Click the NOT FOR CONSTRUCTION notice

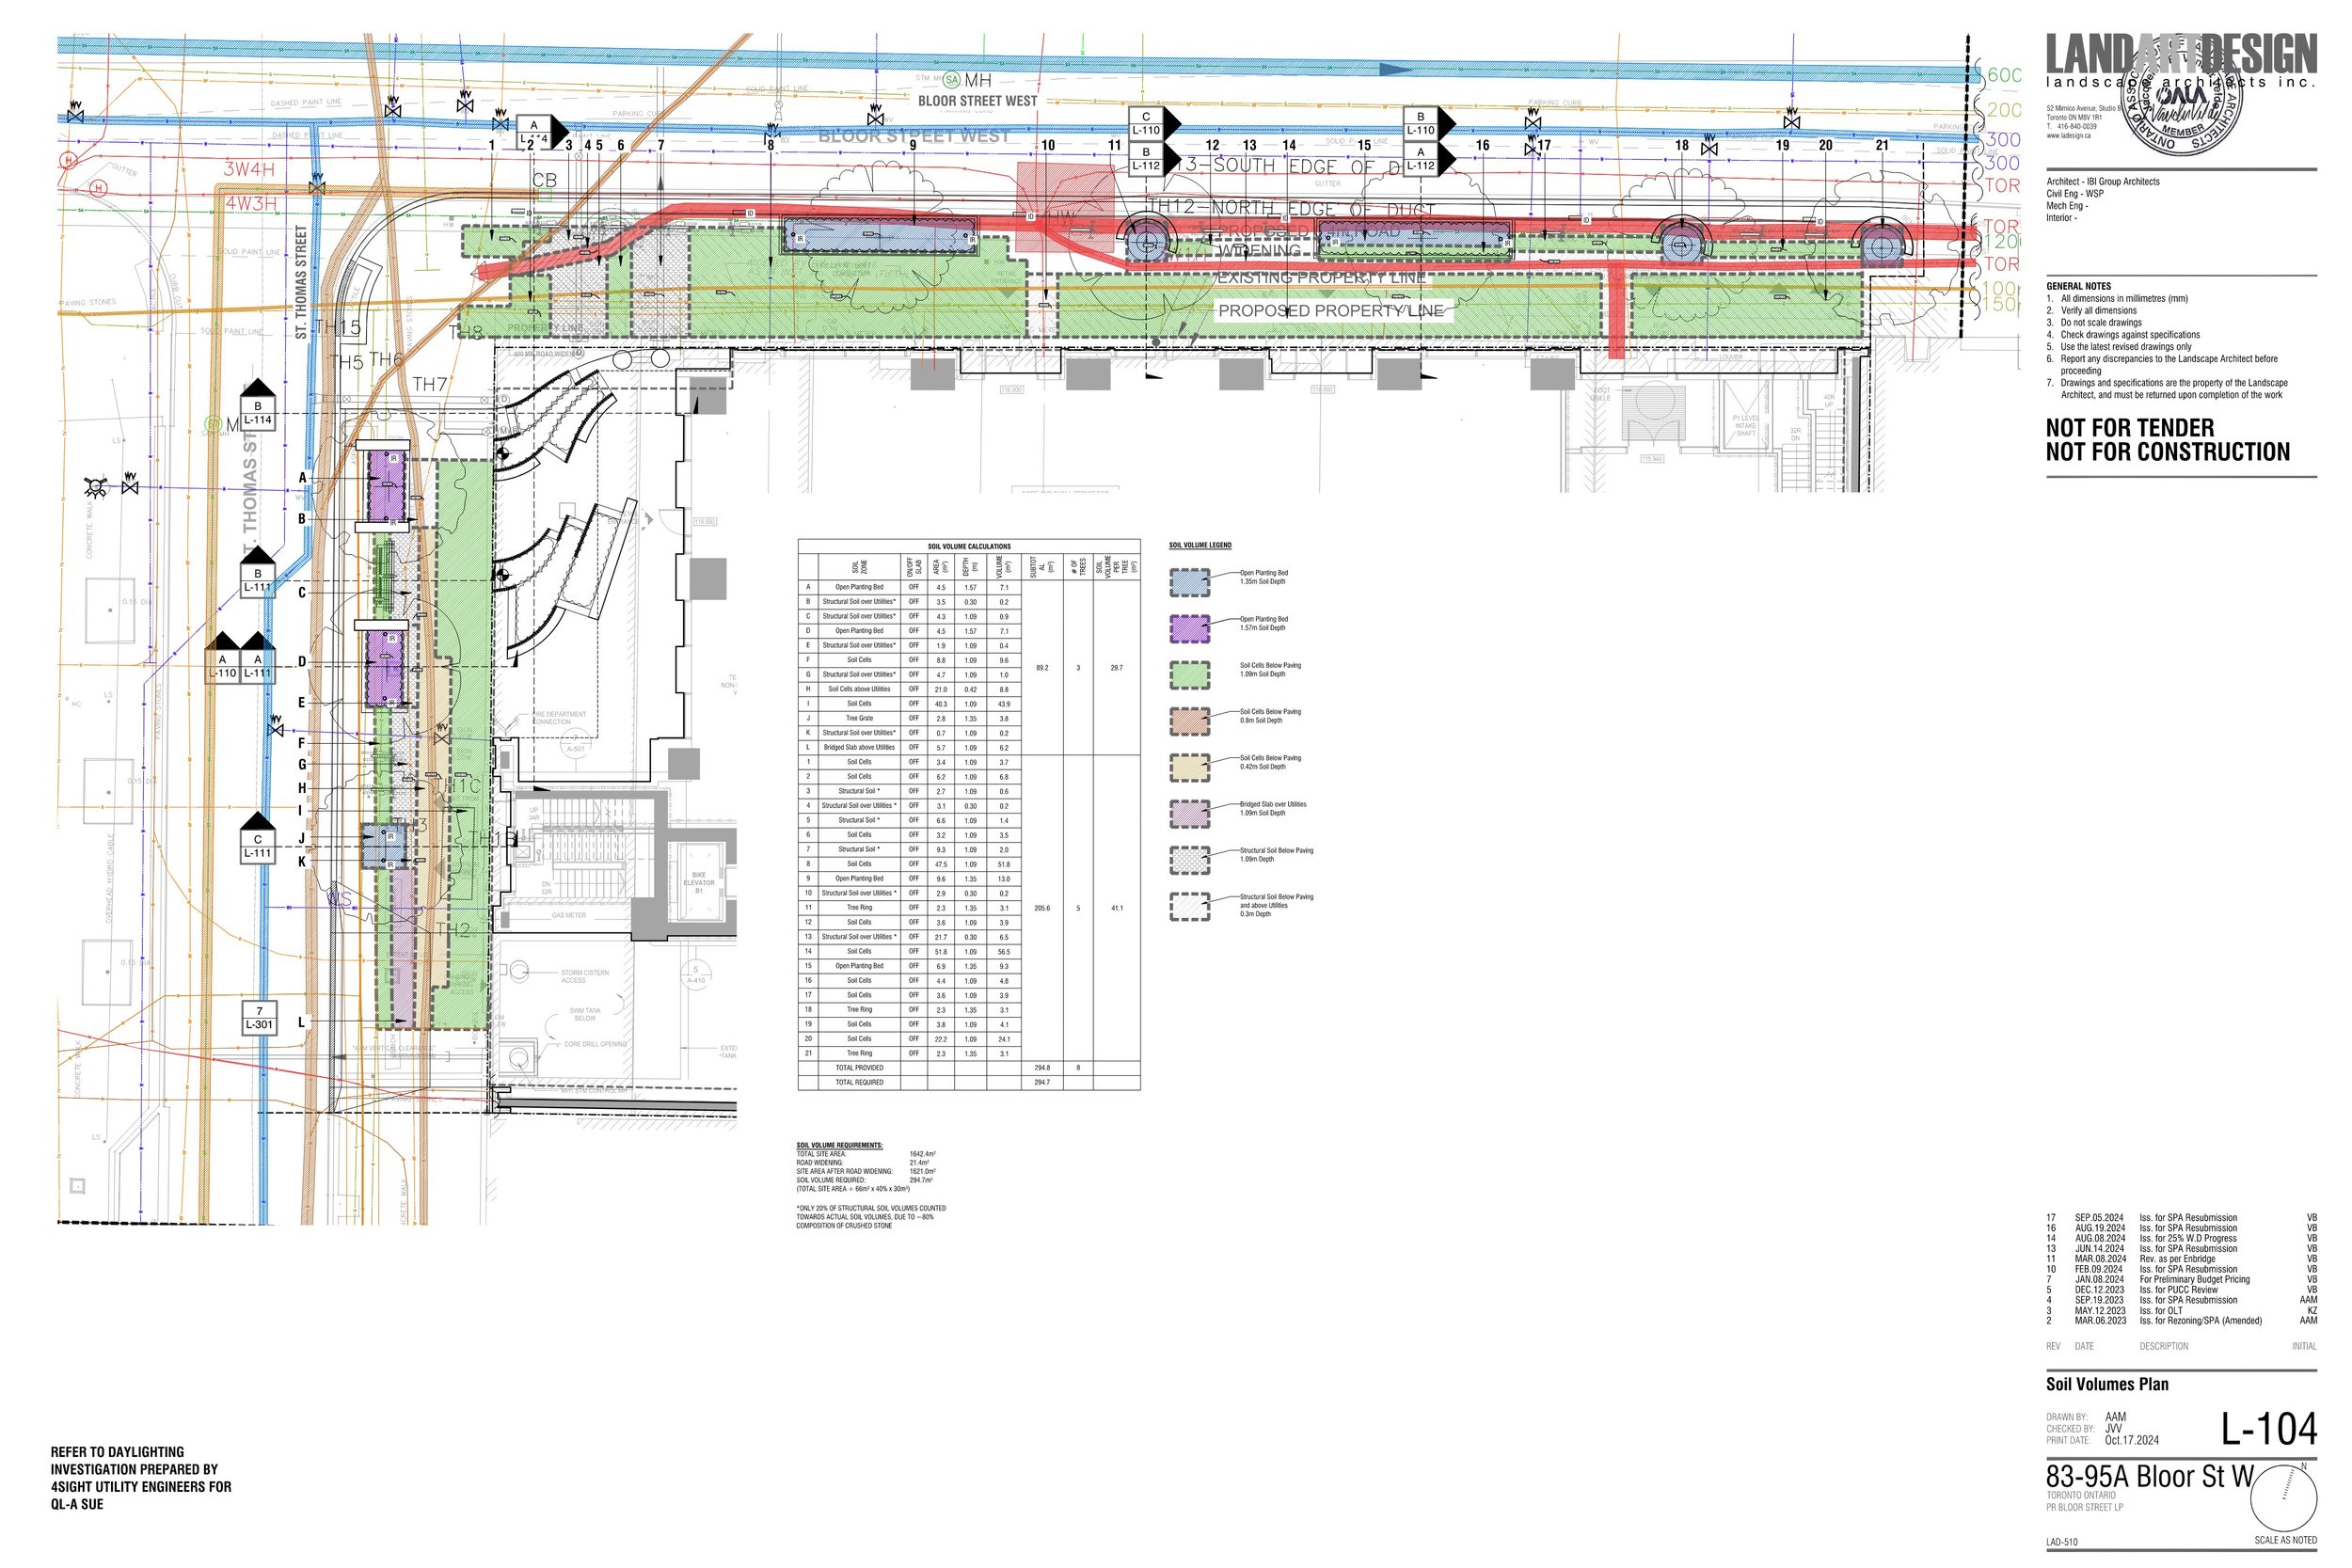[x=2168, y=452]
